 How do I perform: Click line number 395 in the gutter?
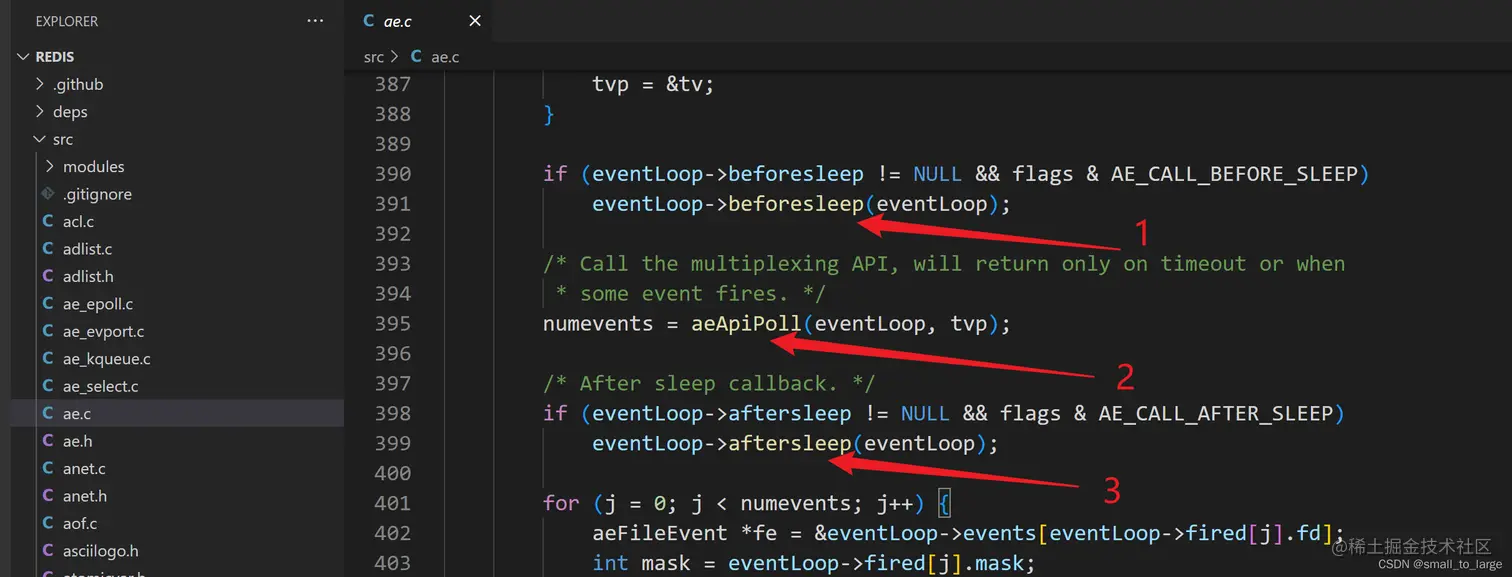click(x=392, y=324)
